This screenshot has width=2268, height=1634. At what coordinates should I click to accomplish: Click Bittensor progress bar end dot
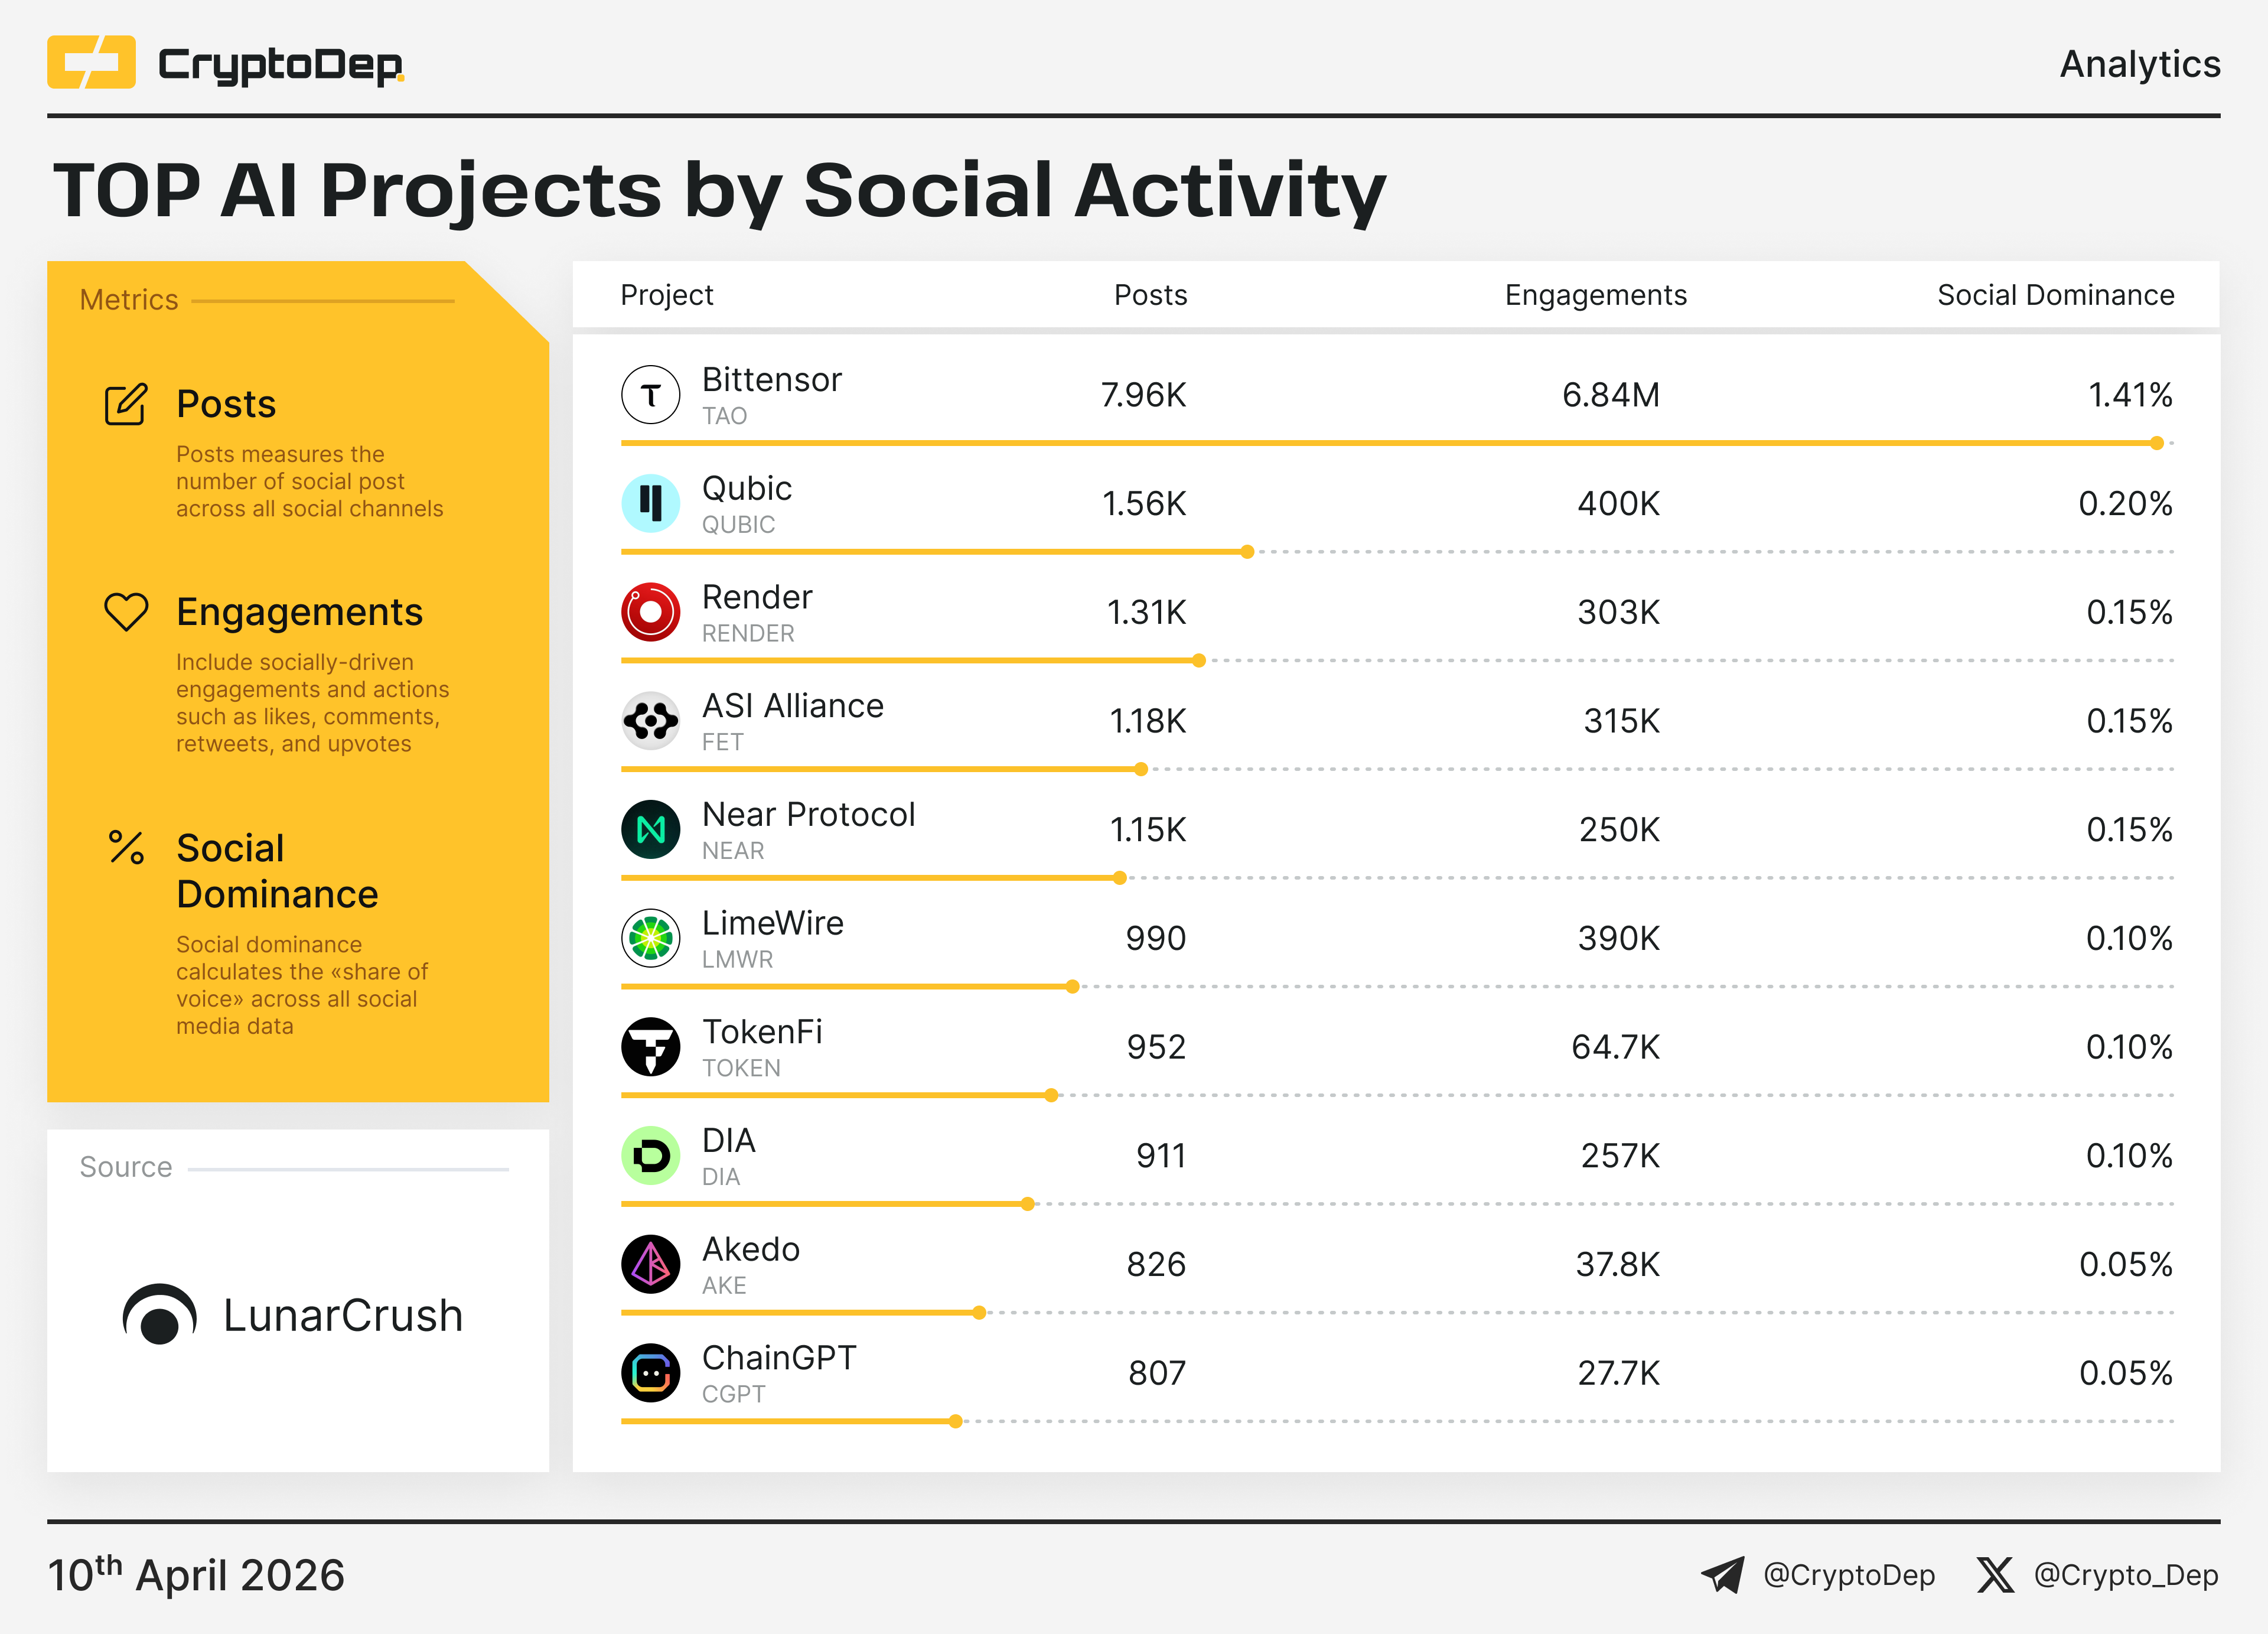tap(2156, 443)
